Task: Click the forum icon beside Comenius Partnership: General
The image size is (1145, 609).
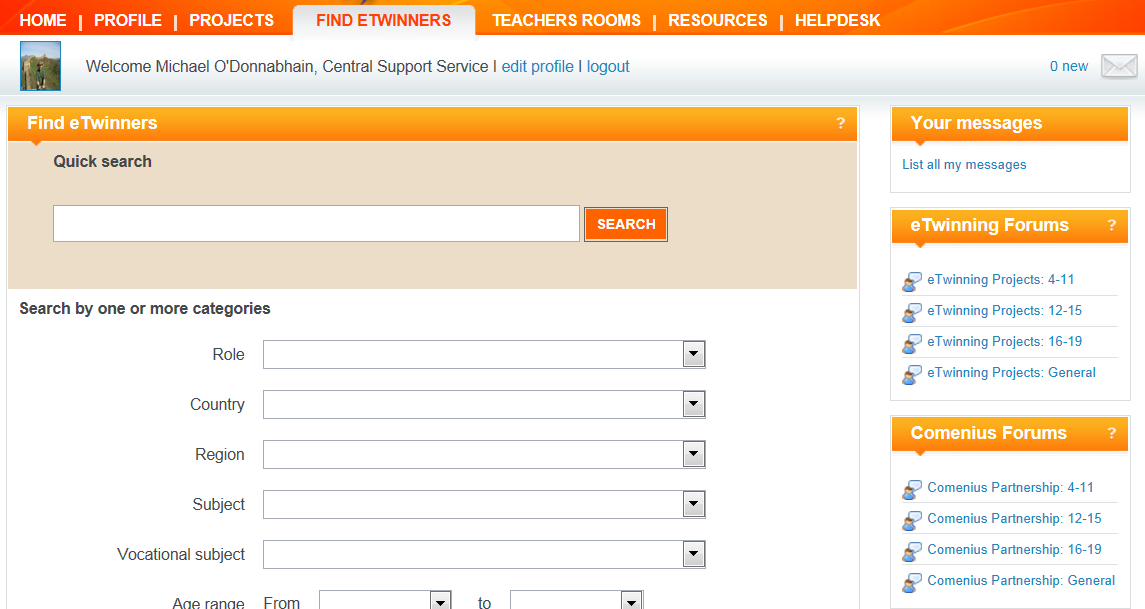Action: pyautogui.click(x=912, y=583)
